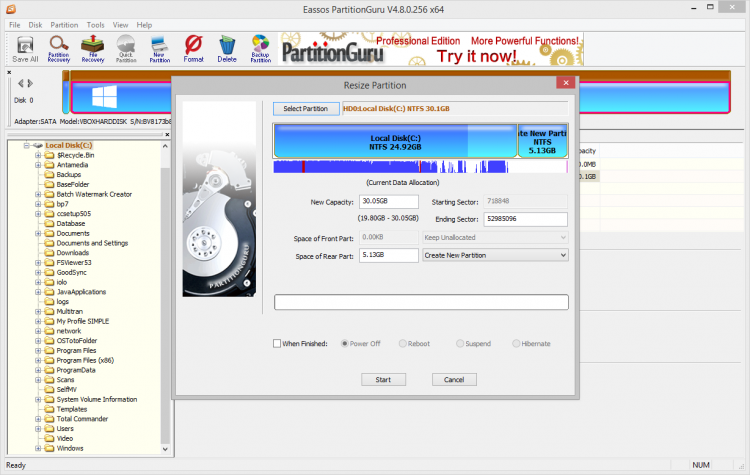
Task: Go to previous disk arrow
Action: (21, 83)
